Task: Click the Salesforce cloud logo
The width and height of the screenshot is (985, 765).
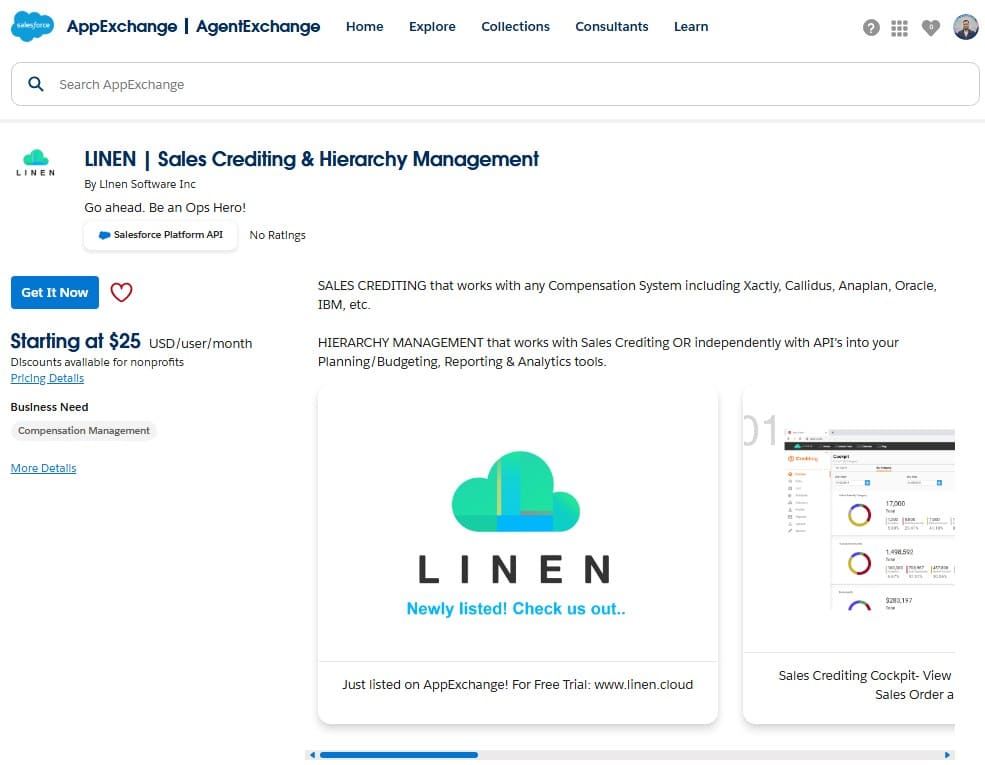Action: point(32,26)
